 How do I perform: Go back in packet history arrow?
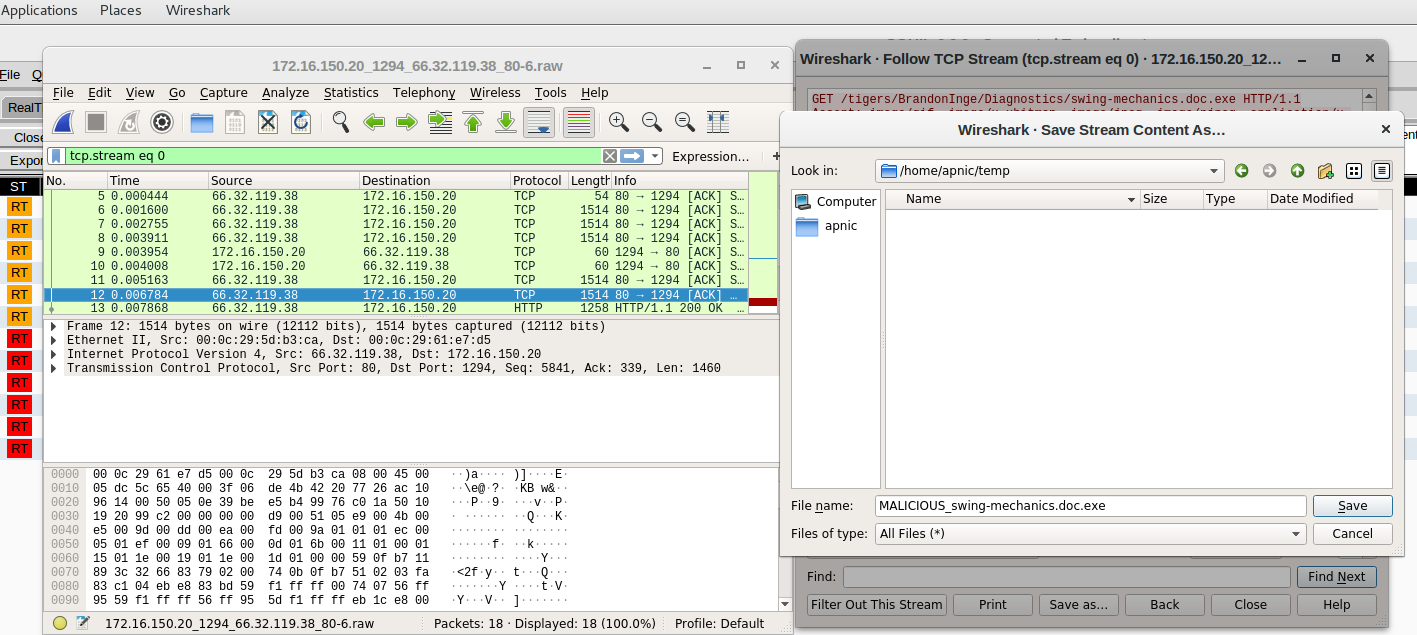coord(374,122)
